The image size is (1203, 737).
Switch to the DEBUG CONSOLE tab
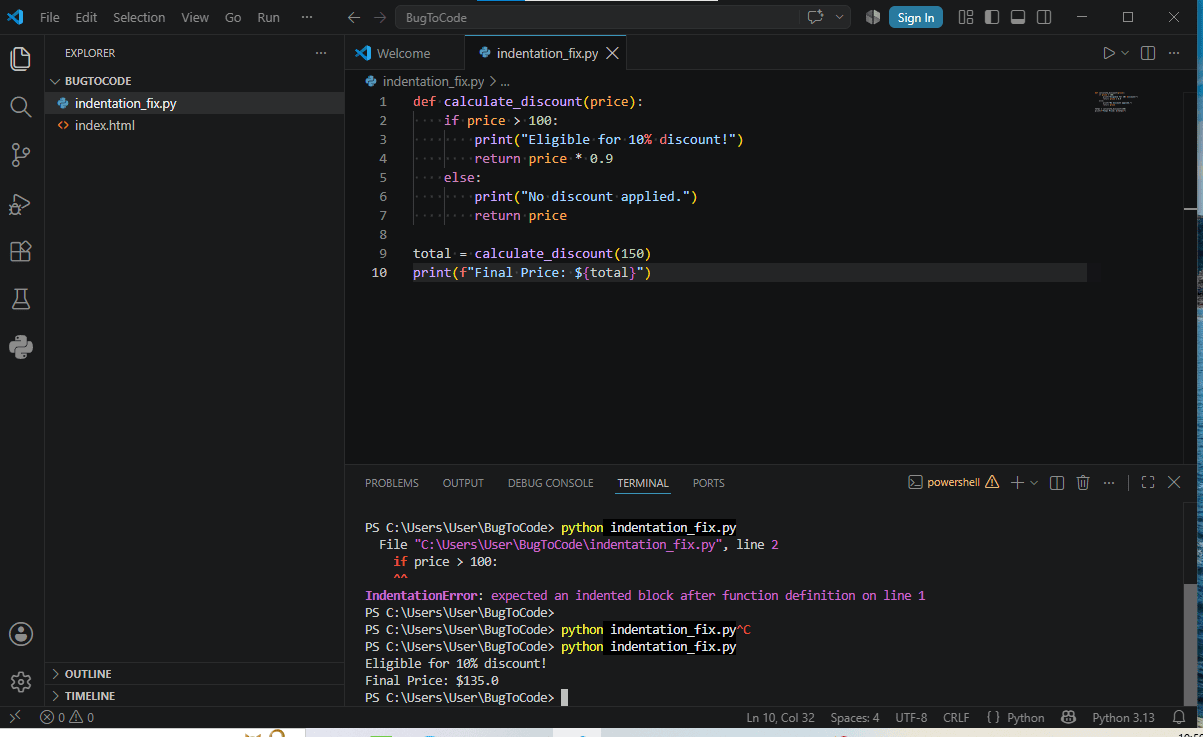point(550,483)
